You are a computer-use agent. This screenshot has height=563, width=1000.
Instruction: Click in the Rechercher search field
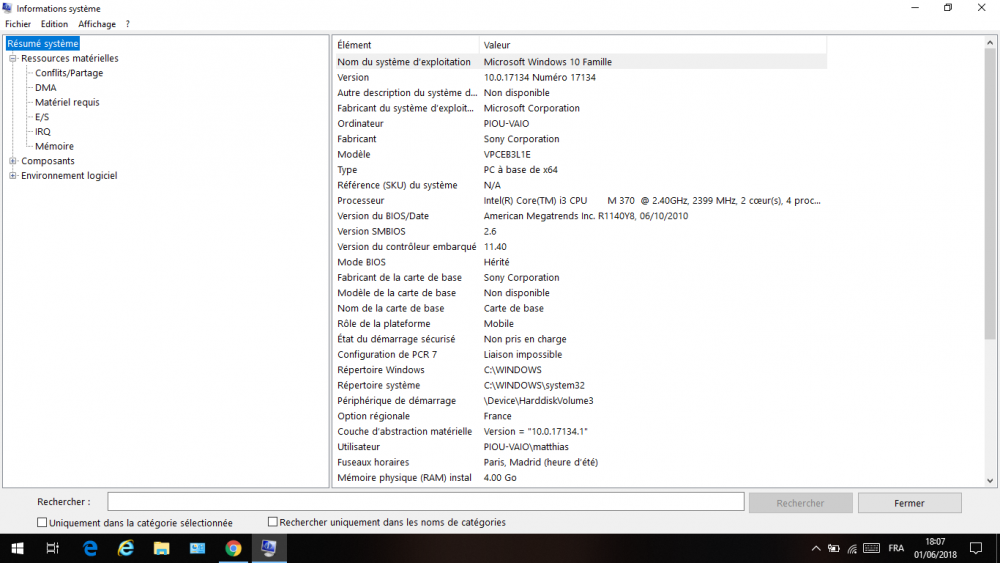[x=425, y=502]
